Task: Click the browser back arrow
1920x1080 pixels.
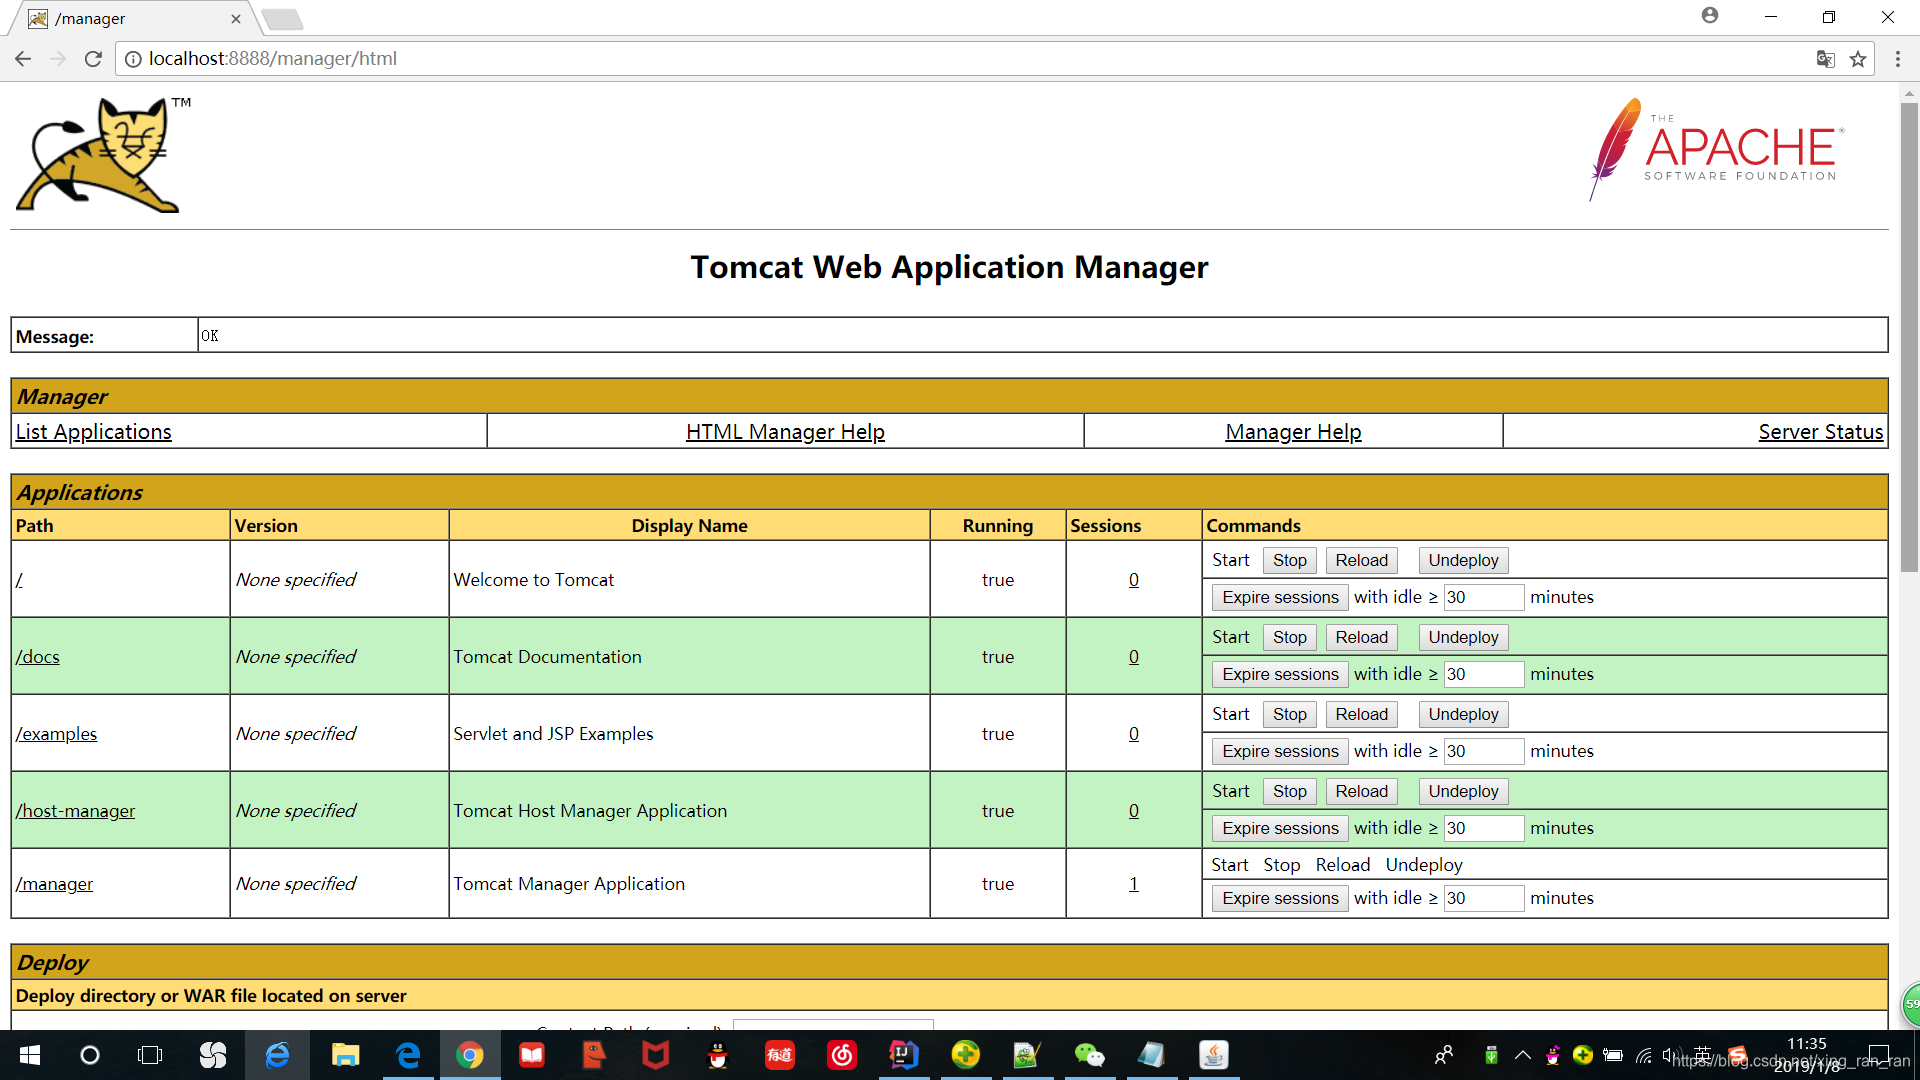Action: point(23,59)
